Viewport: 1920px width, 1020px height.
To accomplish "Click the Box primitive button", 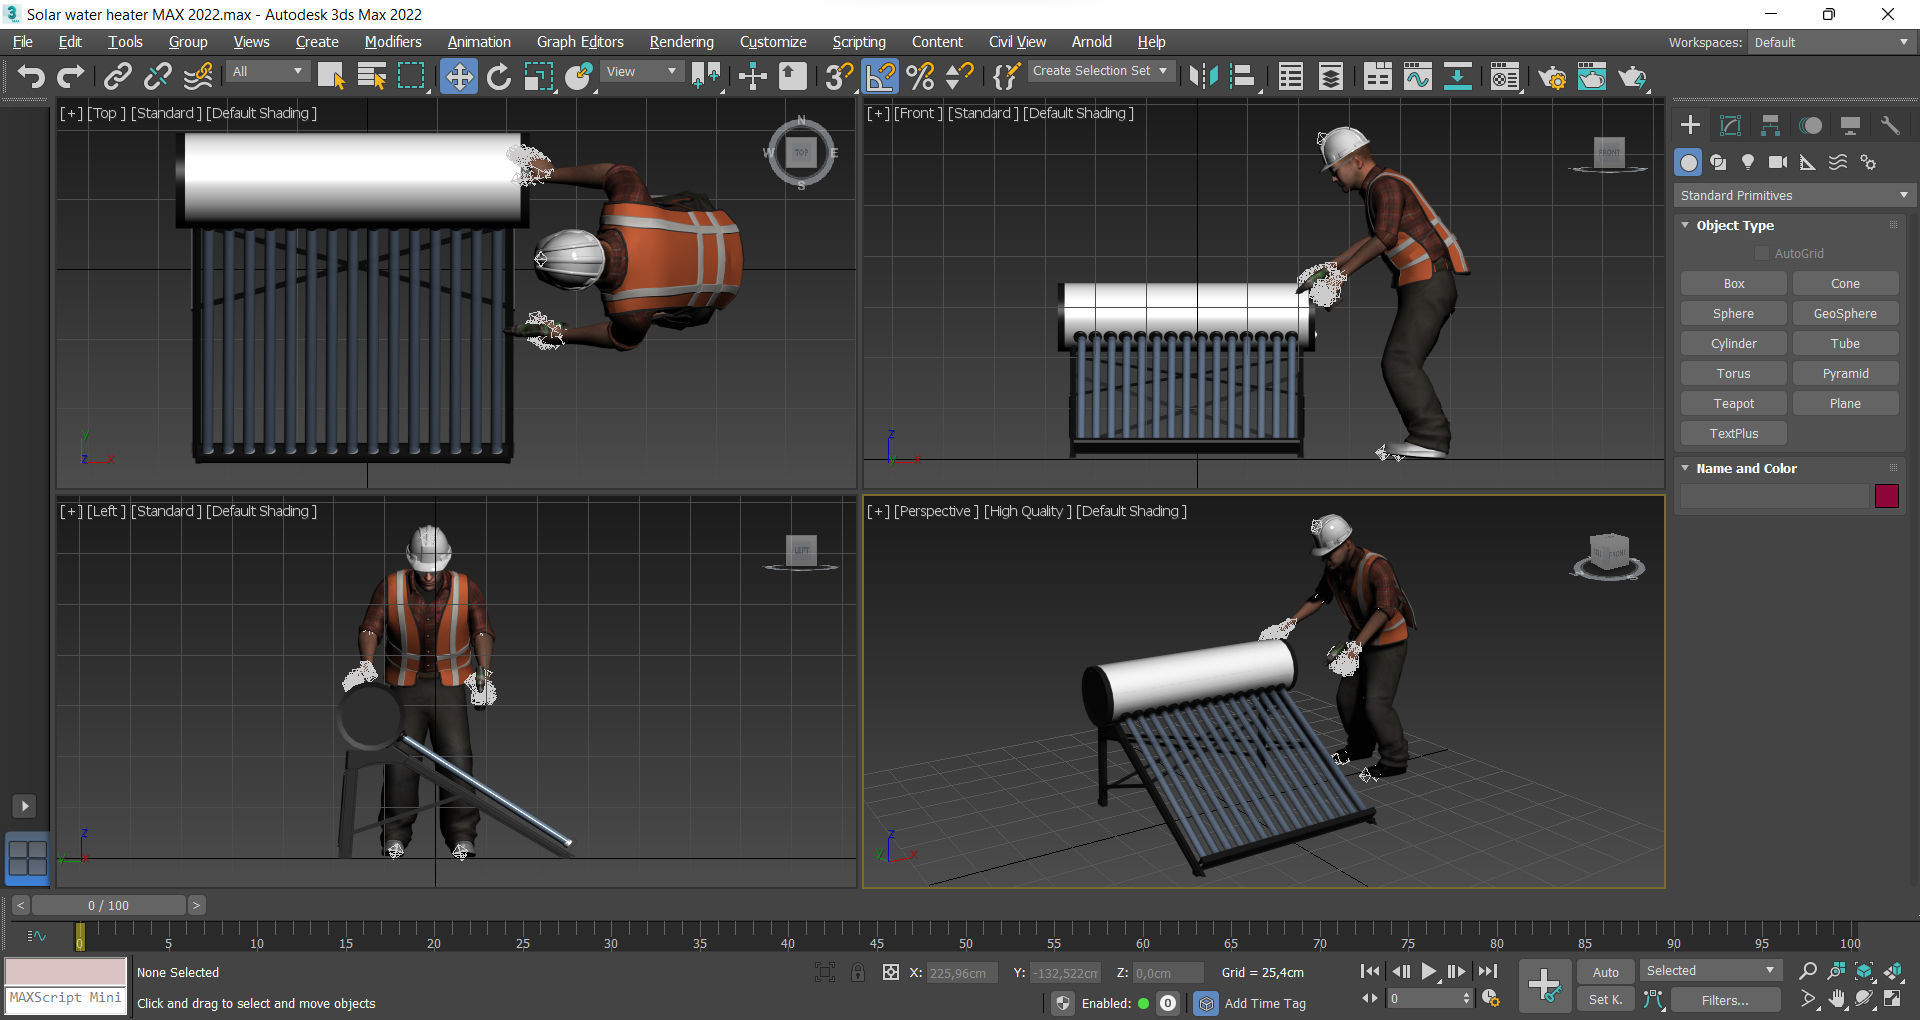I will (x=1734, y=284).
